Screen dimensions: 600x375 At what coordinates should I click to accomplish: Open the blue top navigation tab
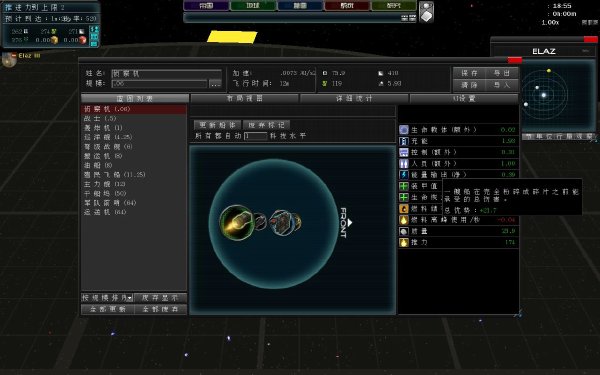[x=300, y=6]
